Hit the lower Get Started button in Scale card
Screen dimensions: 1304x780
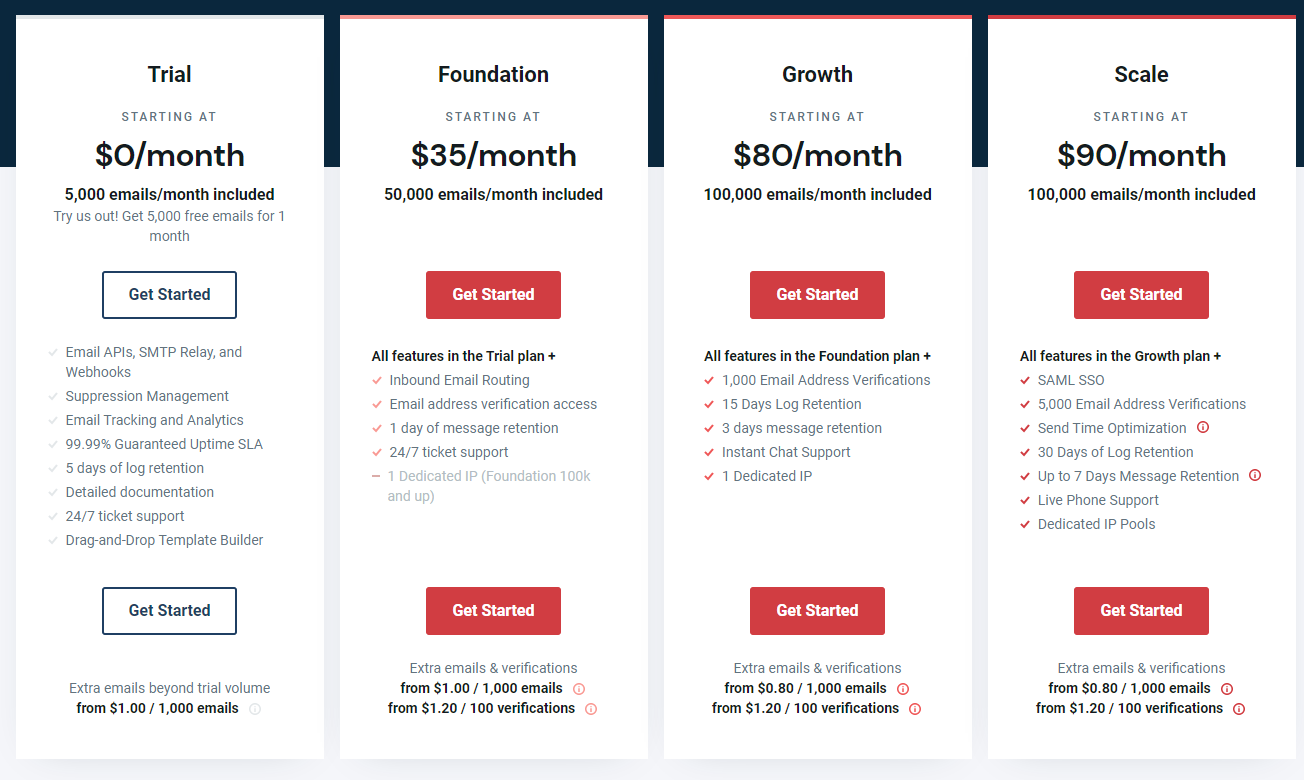[1141, 611]
